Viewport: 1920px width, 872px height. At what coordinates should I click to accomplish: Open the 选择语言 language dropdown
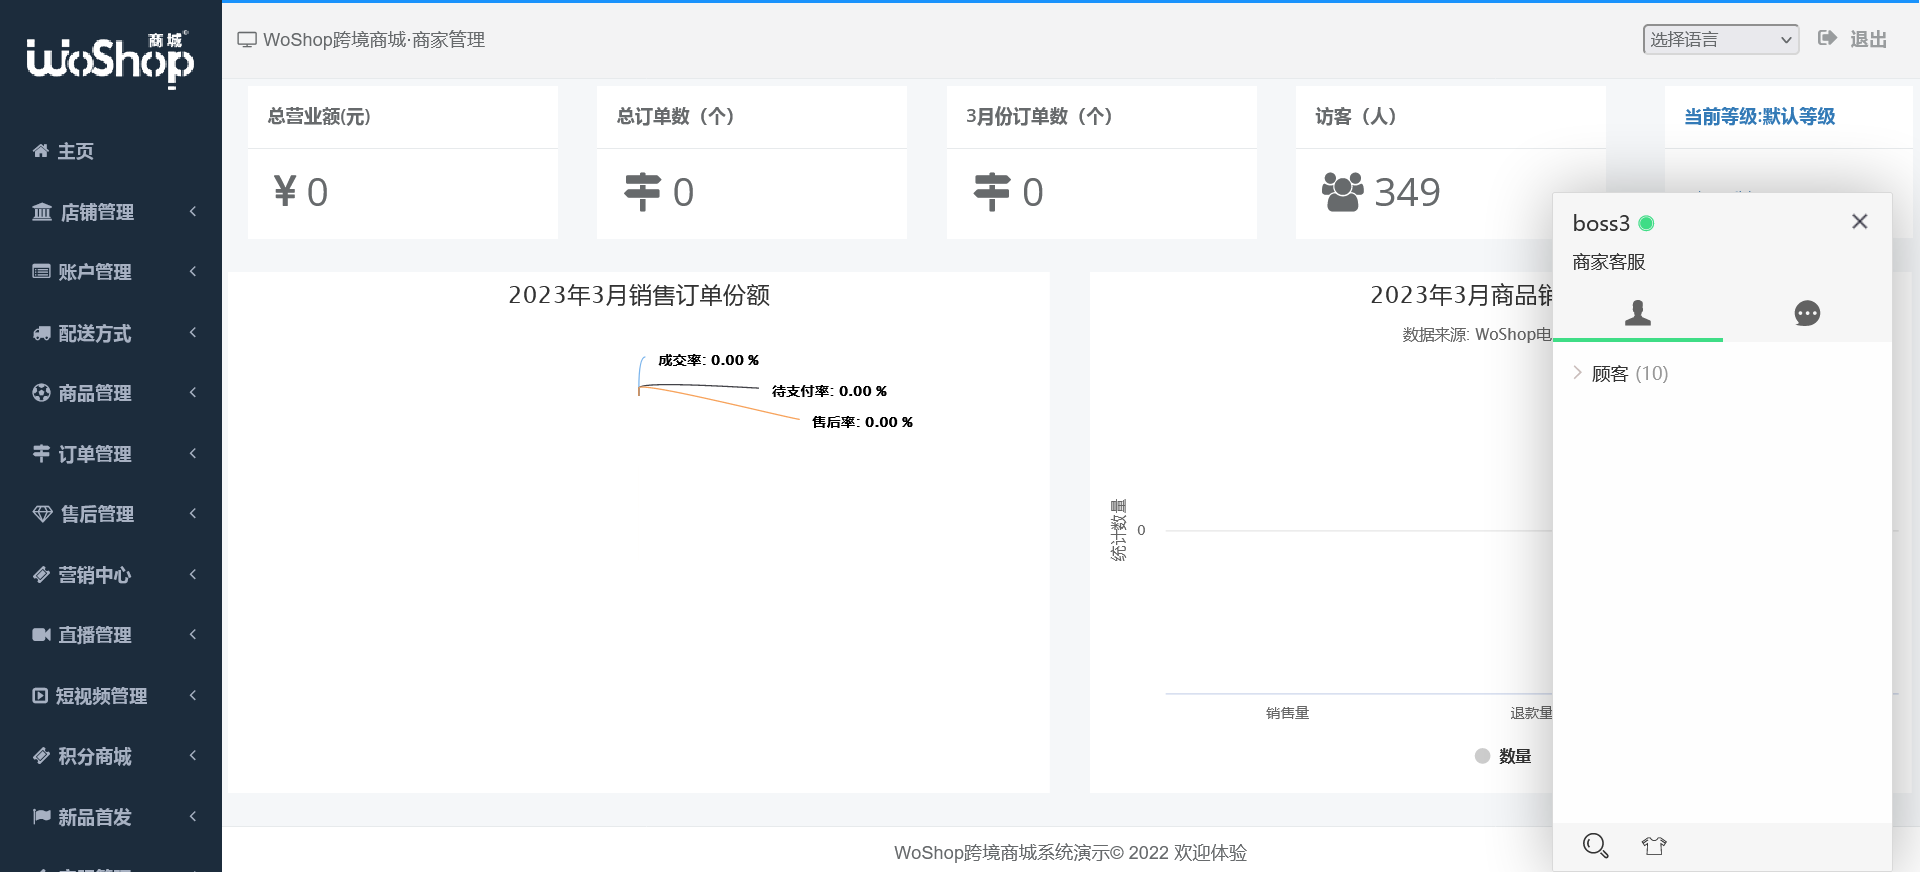[1720, 40]
